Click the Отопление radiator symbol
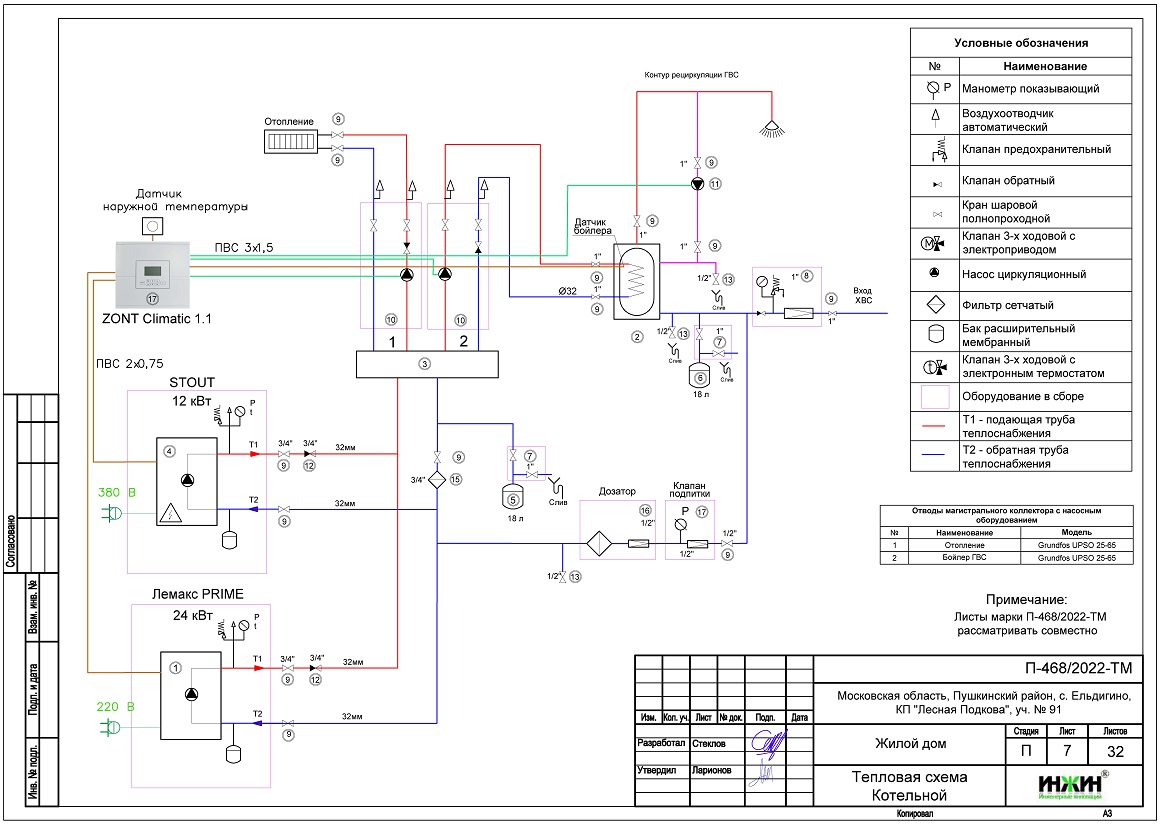This screenshot has height=824, width=1166. (291, 142)
